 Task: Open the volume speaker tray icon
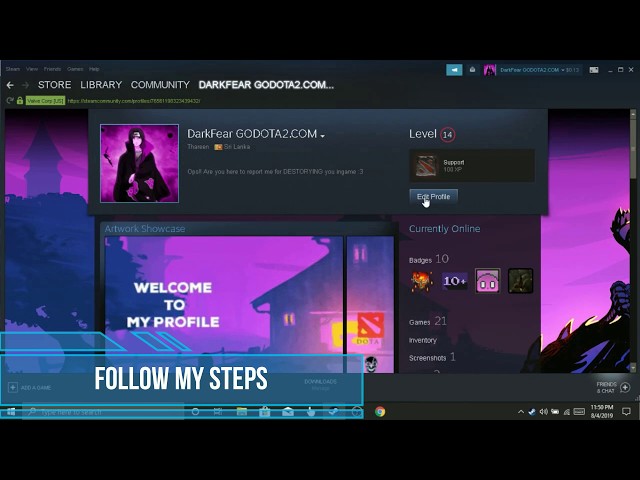click(543, 412)
